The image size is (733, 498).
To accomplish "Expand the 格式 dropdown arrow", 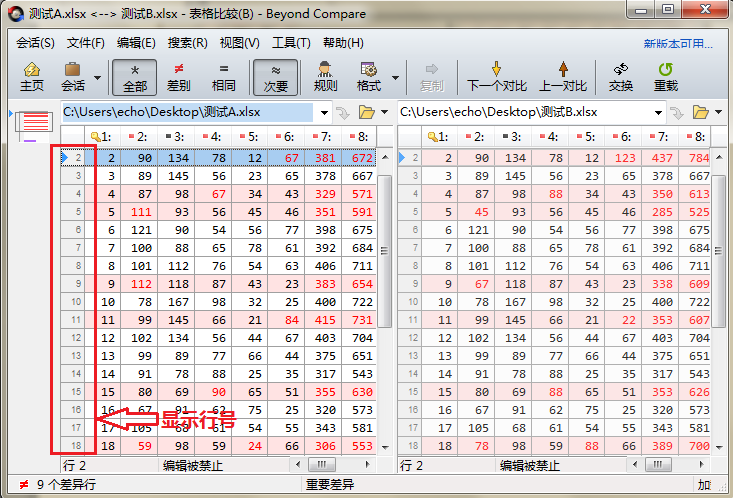I will (395, 78).
